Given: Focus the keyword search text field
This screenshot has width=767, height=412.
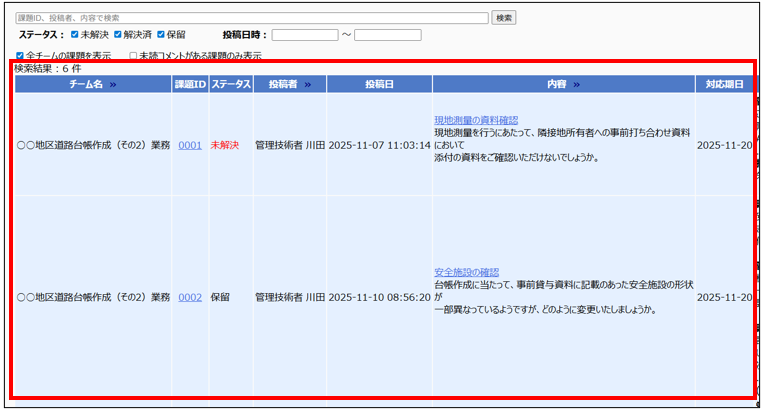Looking at the screenshot, I should point(251,18).
